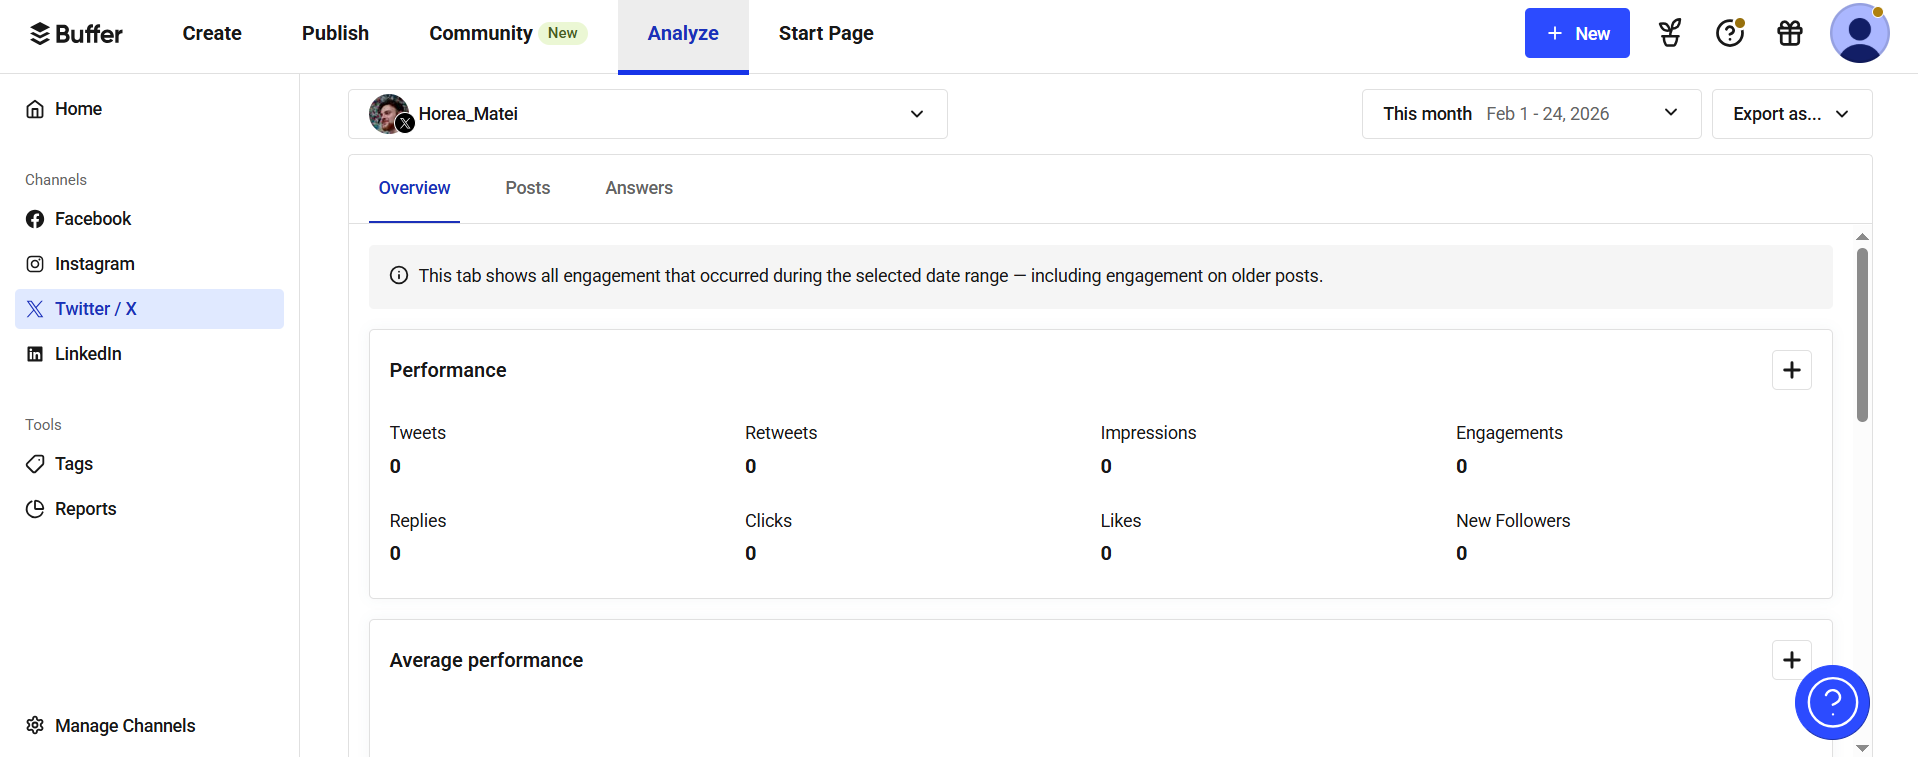
Task: Click the Buffer logo
Action: (x=76, y=34)
